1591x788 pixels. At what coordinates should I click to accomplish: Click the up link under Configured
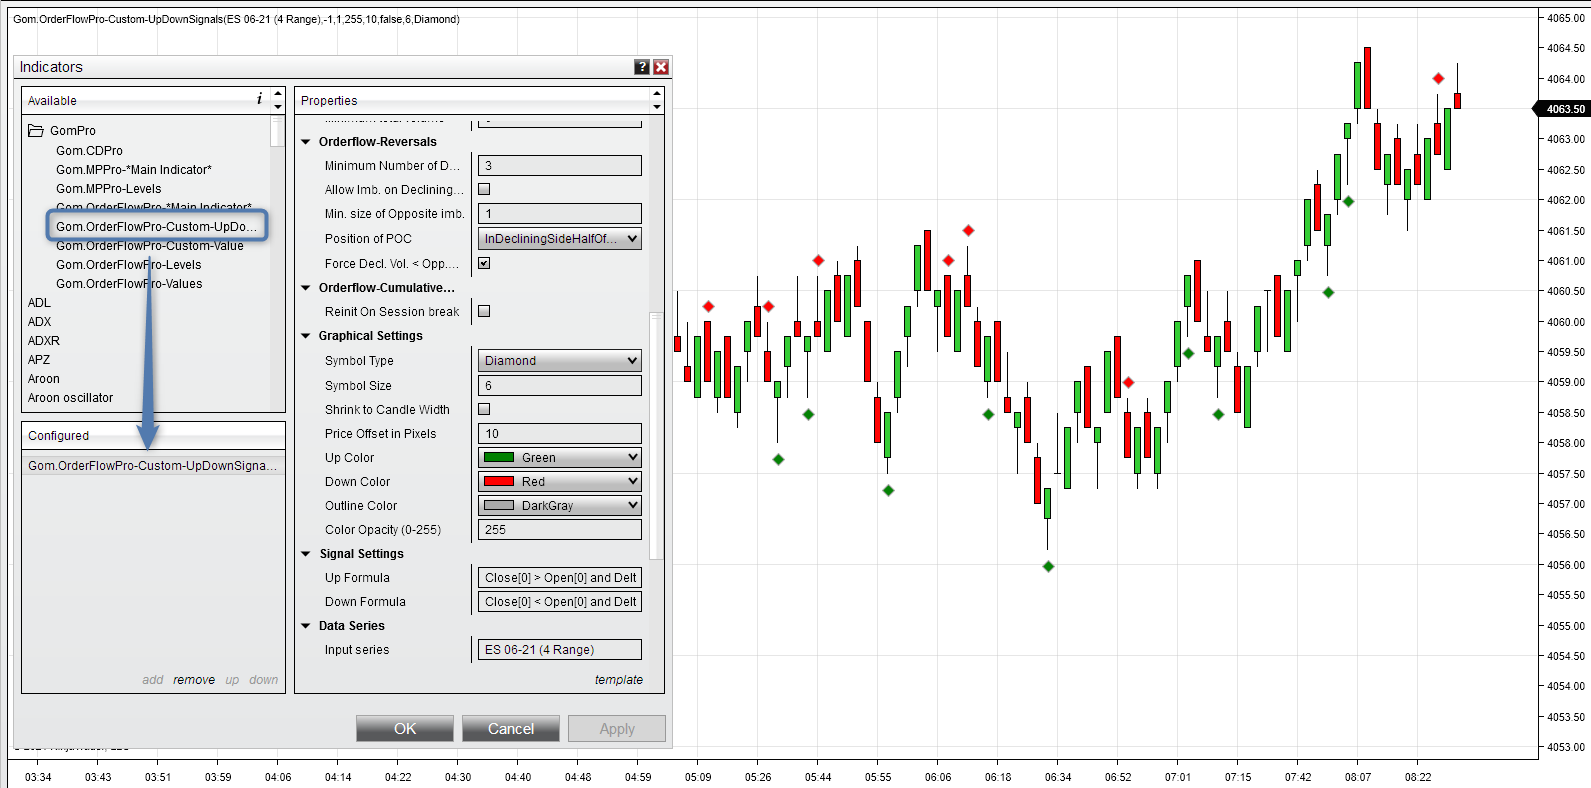tap(232, 680)
